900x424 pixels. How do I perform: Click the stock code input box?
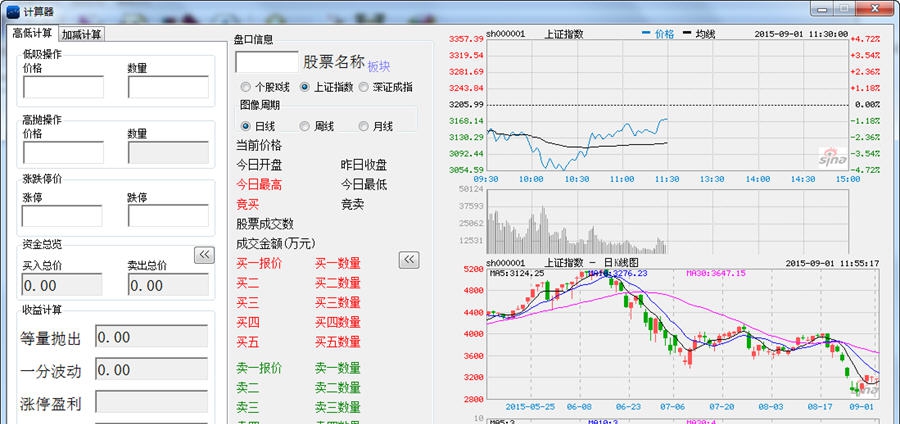(267, 62)
